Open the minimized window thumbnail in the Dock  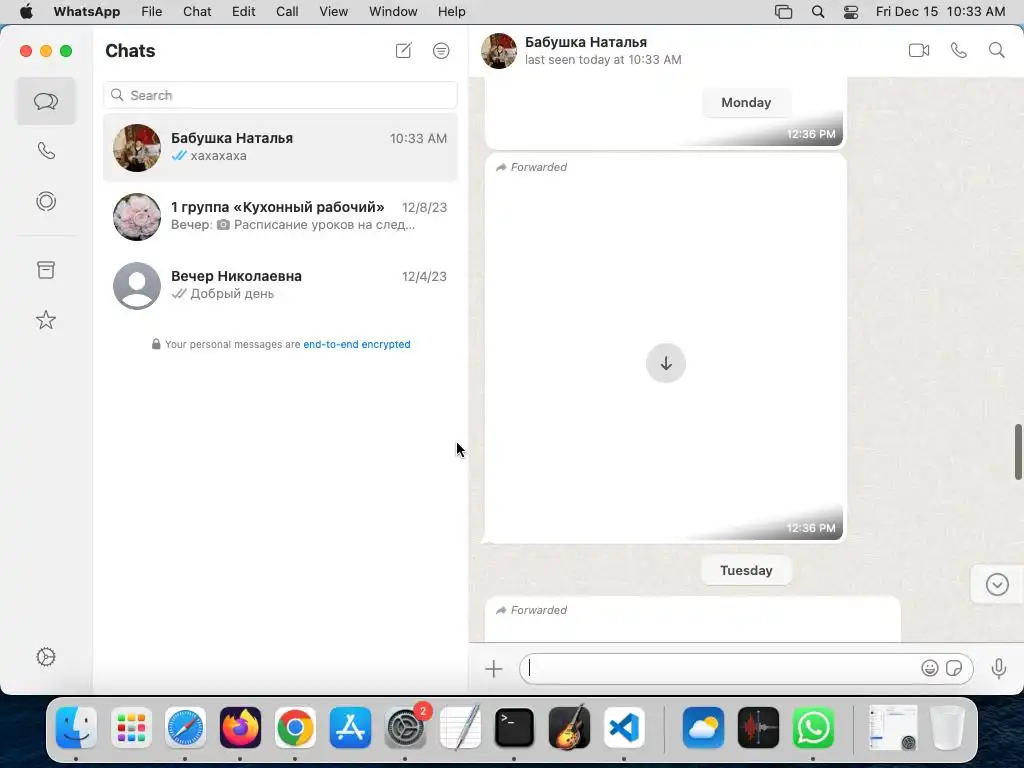point(893,728)
